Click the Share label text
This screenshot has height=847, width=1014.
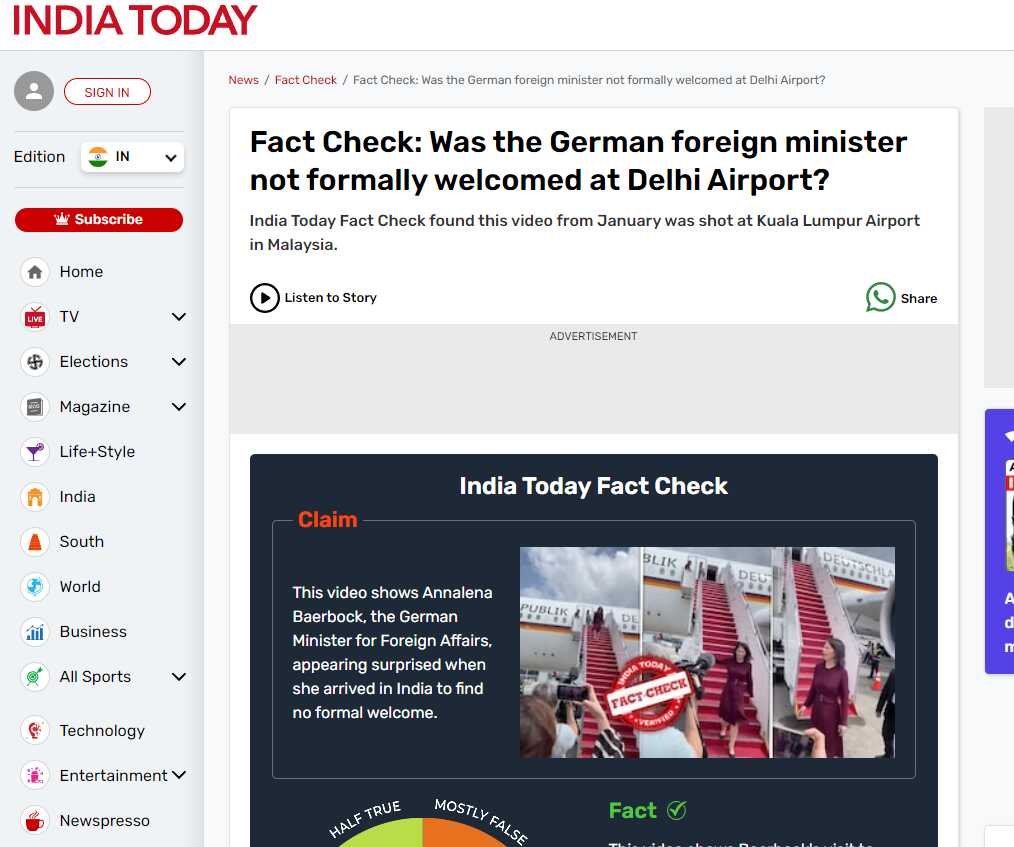[919, 299]
